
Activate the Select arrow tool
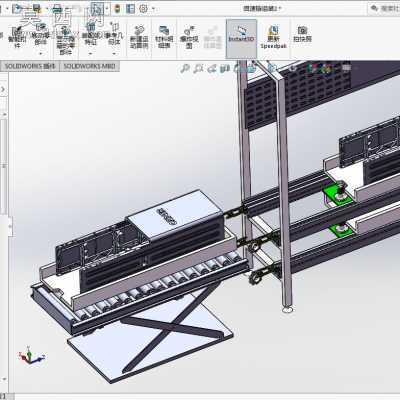[97, 9]
